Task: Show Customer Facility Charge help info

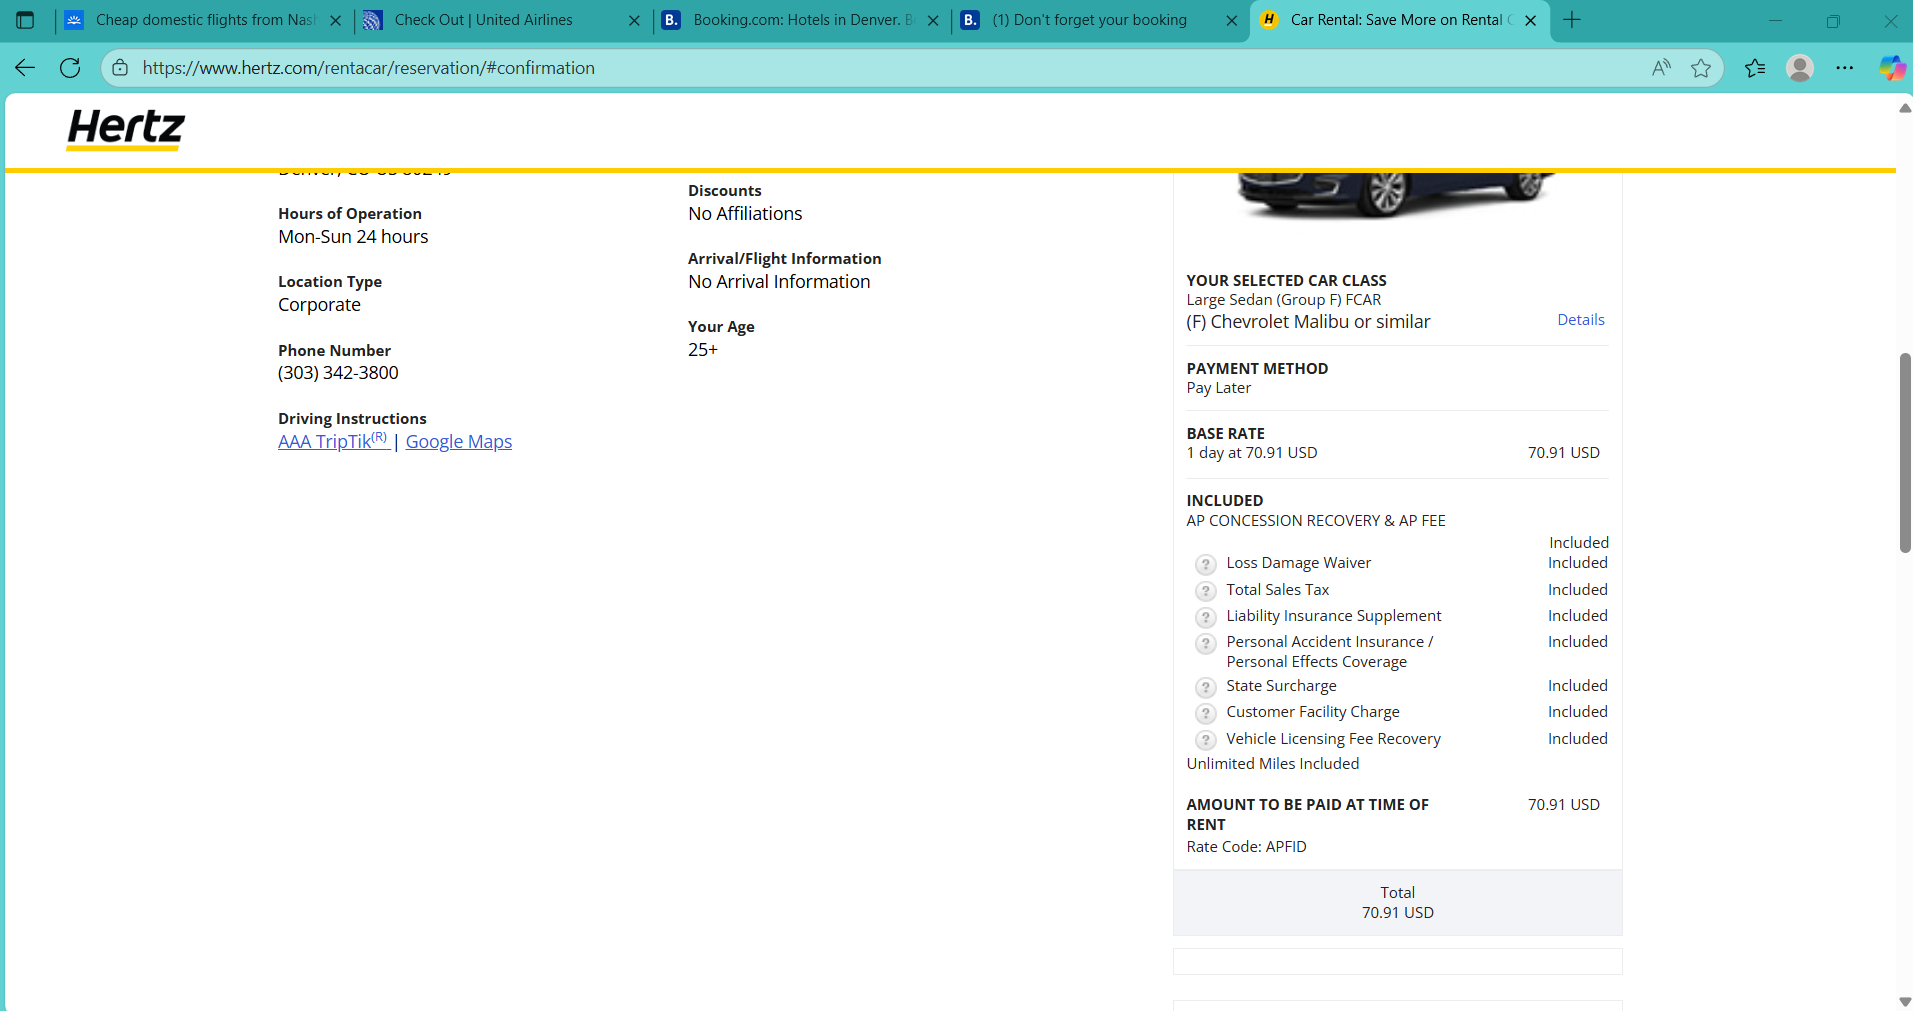Action: pos(1206,713)
